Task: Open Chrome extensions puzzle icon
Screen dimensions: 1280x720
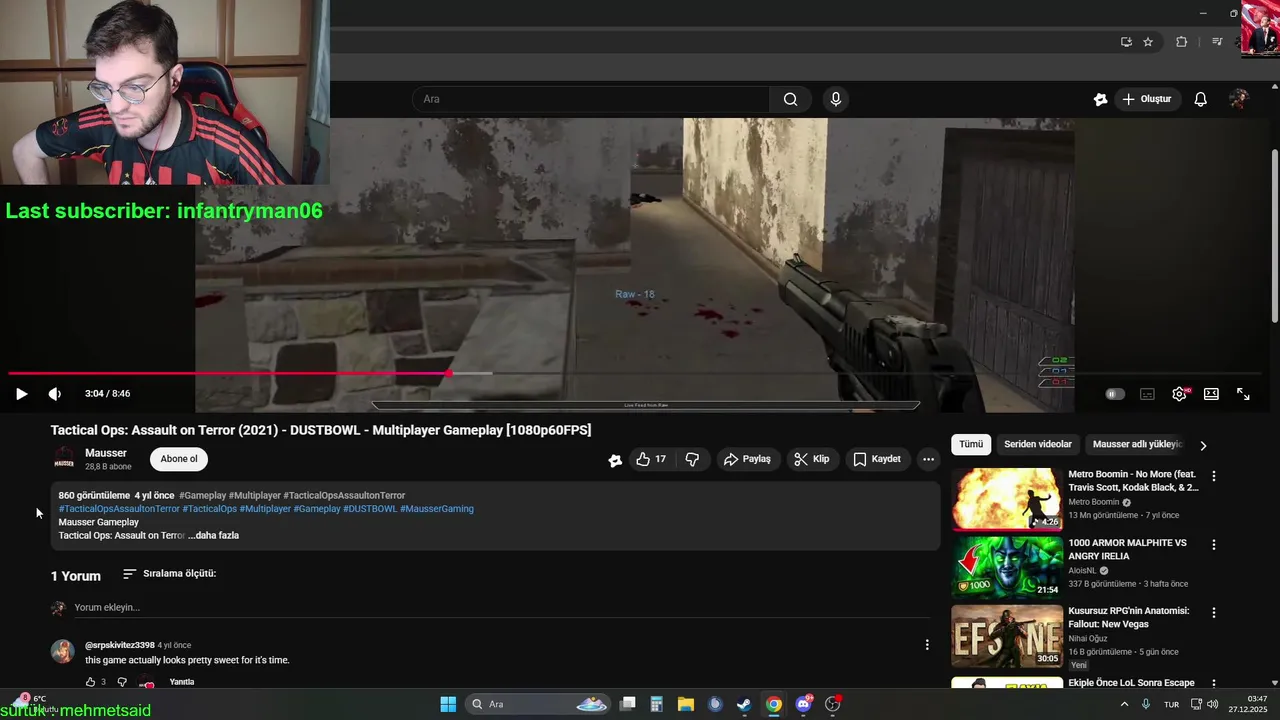Action: click(1181, 42)
